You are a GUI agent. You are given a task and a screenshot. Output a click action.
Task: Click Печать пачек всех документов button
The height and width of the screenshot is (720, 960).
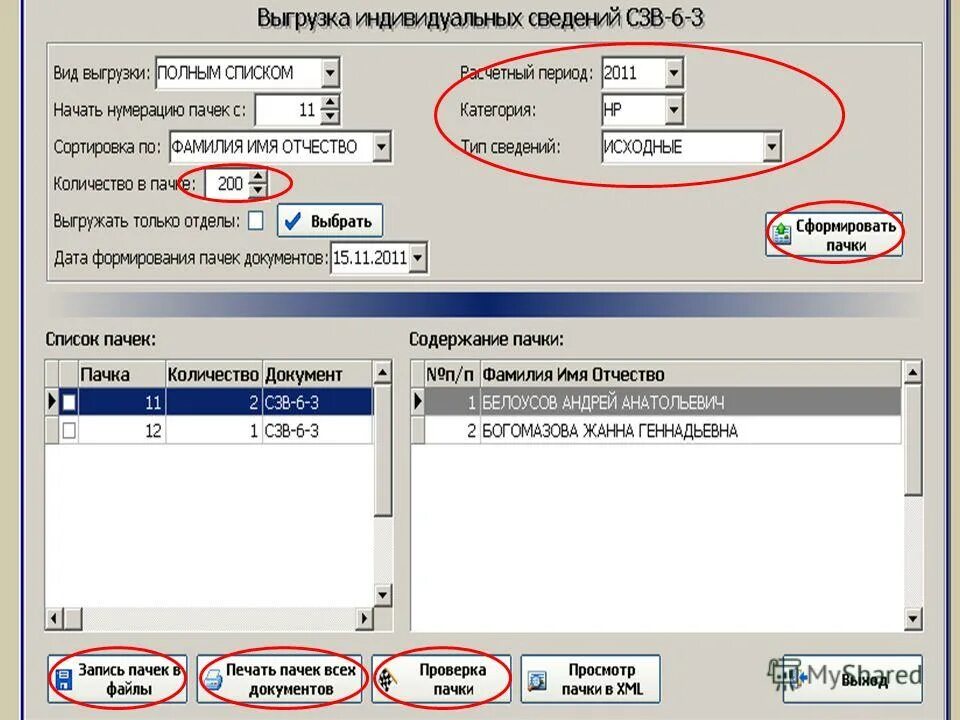coord(279,680)
